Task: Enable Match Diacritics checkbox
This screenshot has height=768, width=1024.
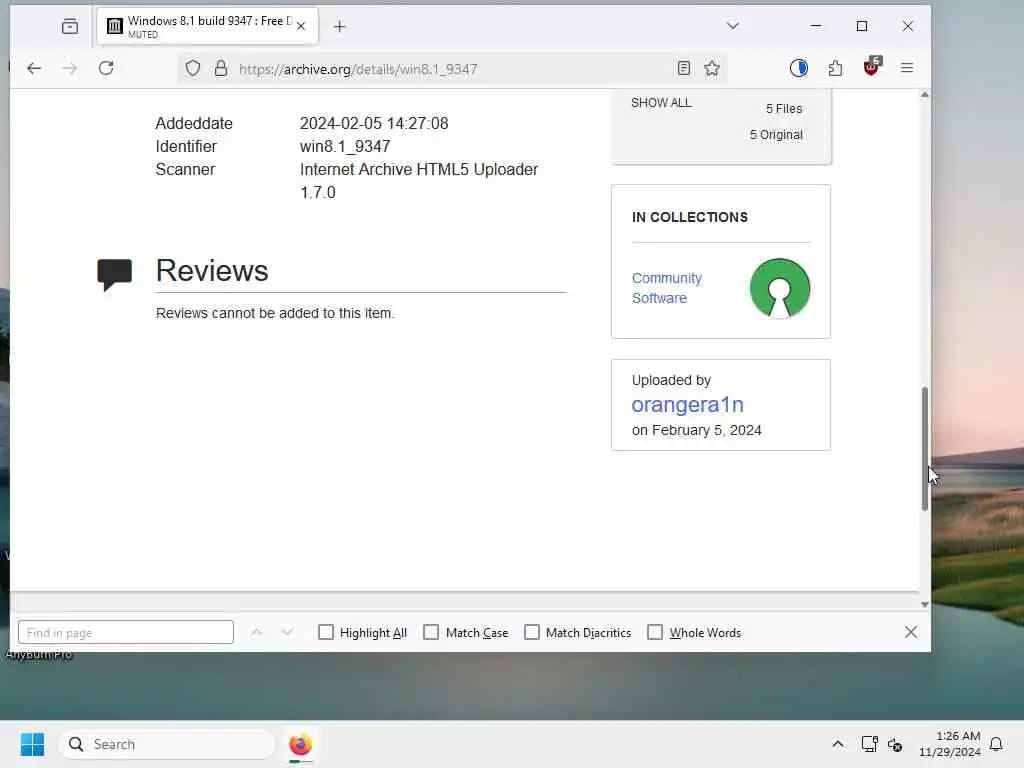Action: click(532, 632)
